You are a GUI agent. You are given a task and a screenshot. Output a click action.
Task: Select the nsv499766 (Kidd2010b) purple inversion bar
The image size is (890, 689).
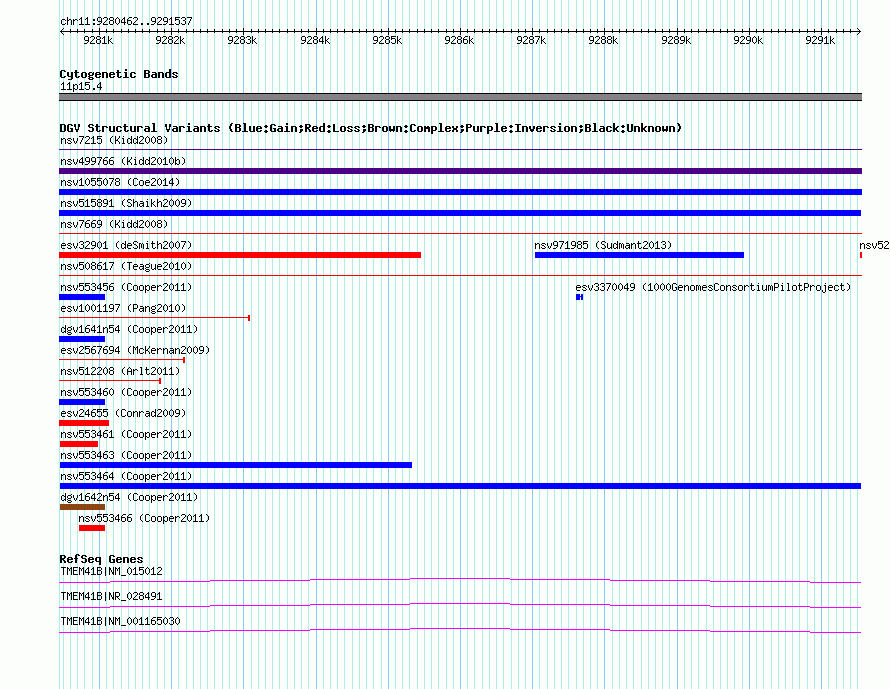[x=460, y=171]
